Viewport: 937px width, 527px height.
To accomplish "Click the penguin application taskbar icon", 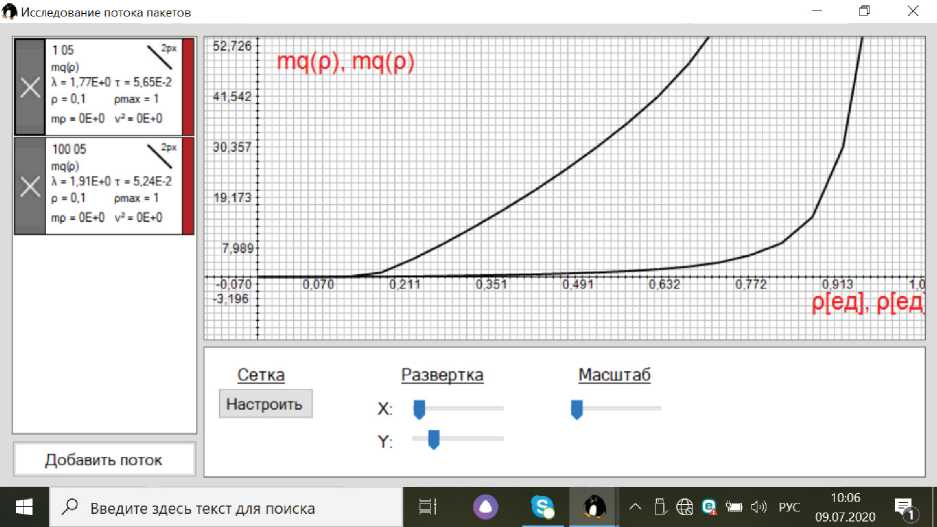I will (x=594, y=507).
